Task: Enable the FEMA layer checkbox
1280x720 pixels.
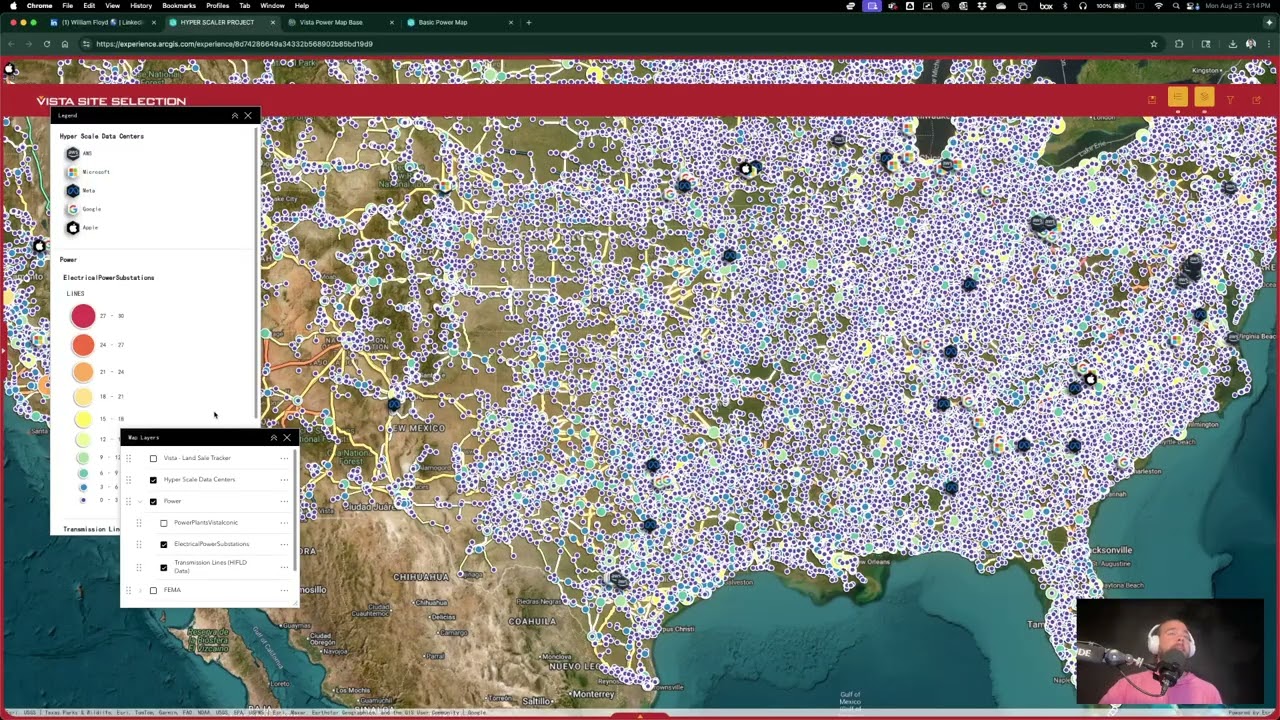Action: pyautogui.click(x=153, y=591)
